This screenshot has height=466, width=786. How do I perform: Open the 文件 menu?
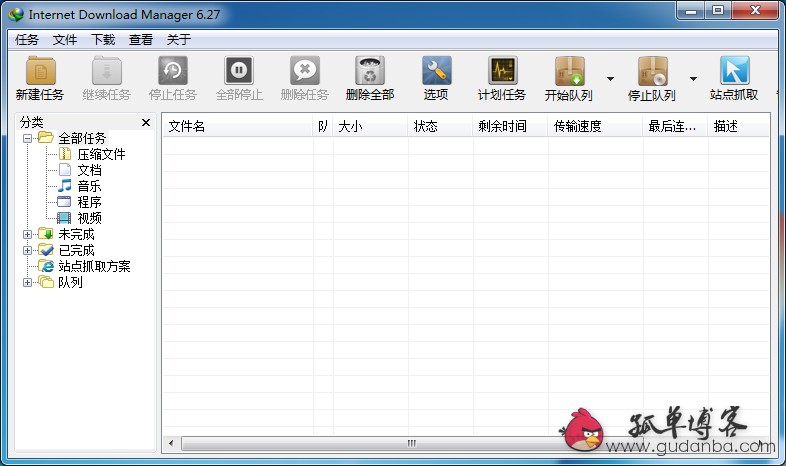point(65,40)
